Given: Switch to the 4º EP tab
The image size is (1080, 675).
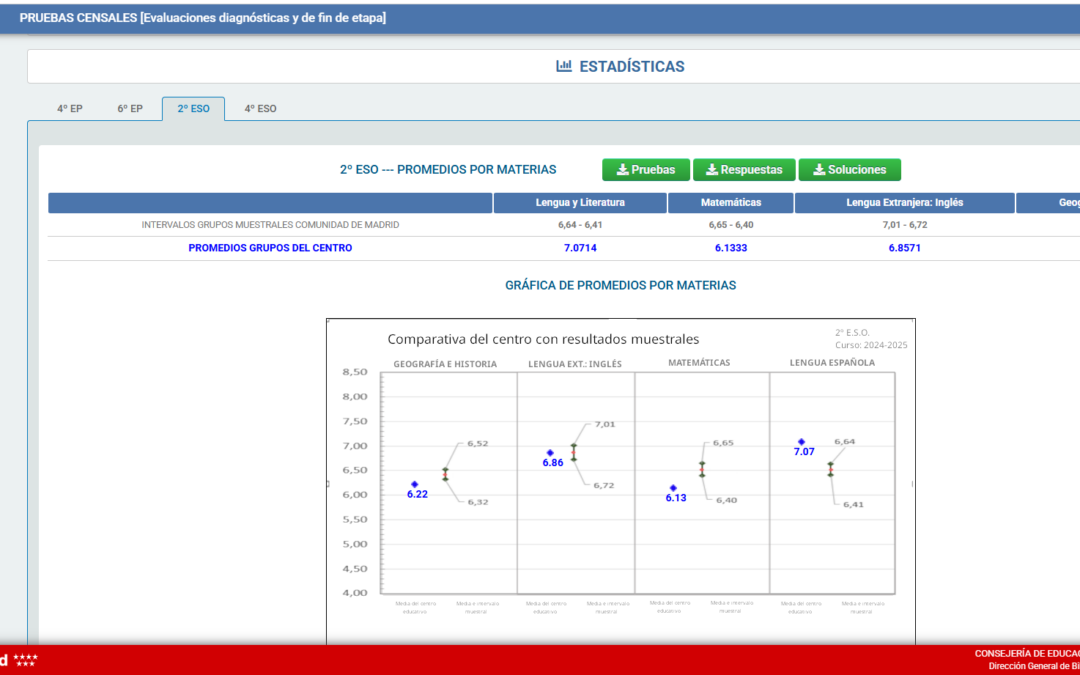Looking at the screenshot, I should coord(70,109).
